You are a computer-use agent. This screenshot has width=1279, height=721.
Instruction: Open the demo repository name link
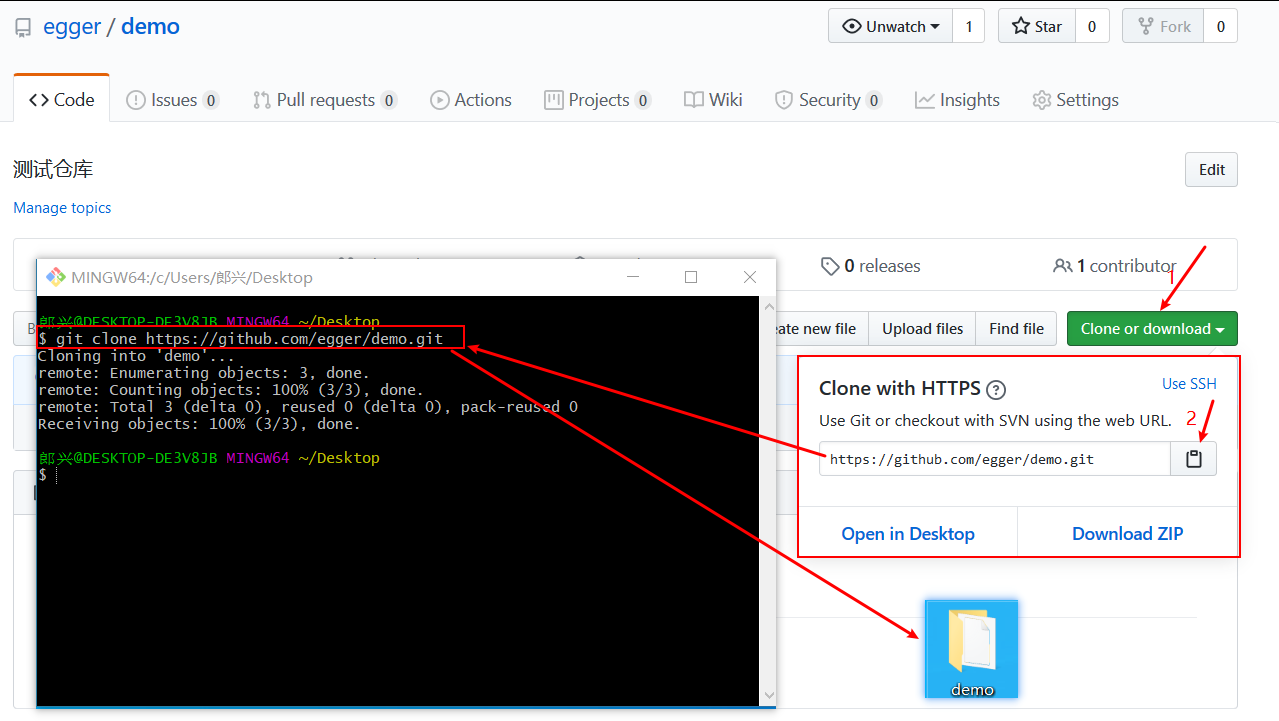(150, 26)
